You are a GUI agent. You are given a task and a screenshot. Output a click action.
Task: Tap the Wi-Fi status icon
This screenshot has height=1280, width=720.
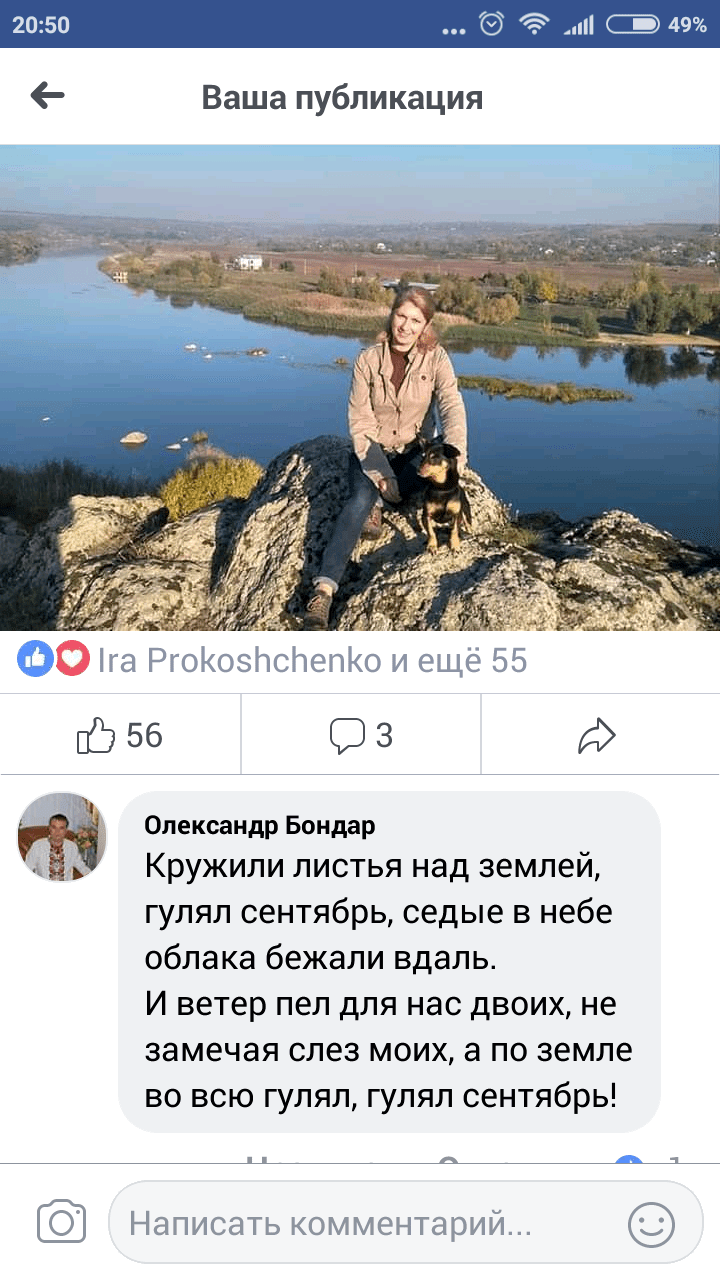[536, 24]
